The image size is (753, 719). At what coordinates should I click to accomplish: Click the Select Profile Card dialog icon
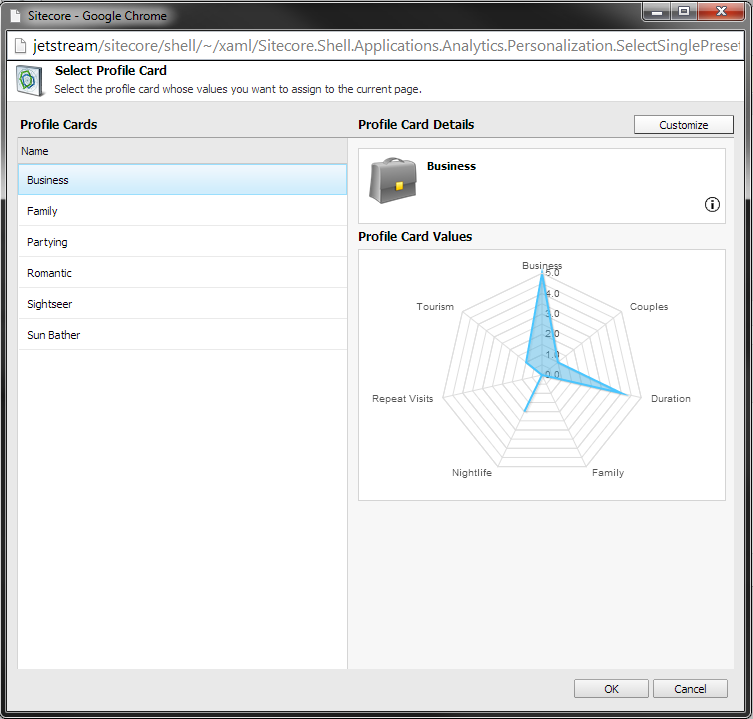[30, 81]
